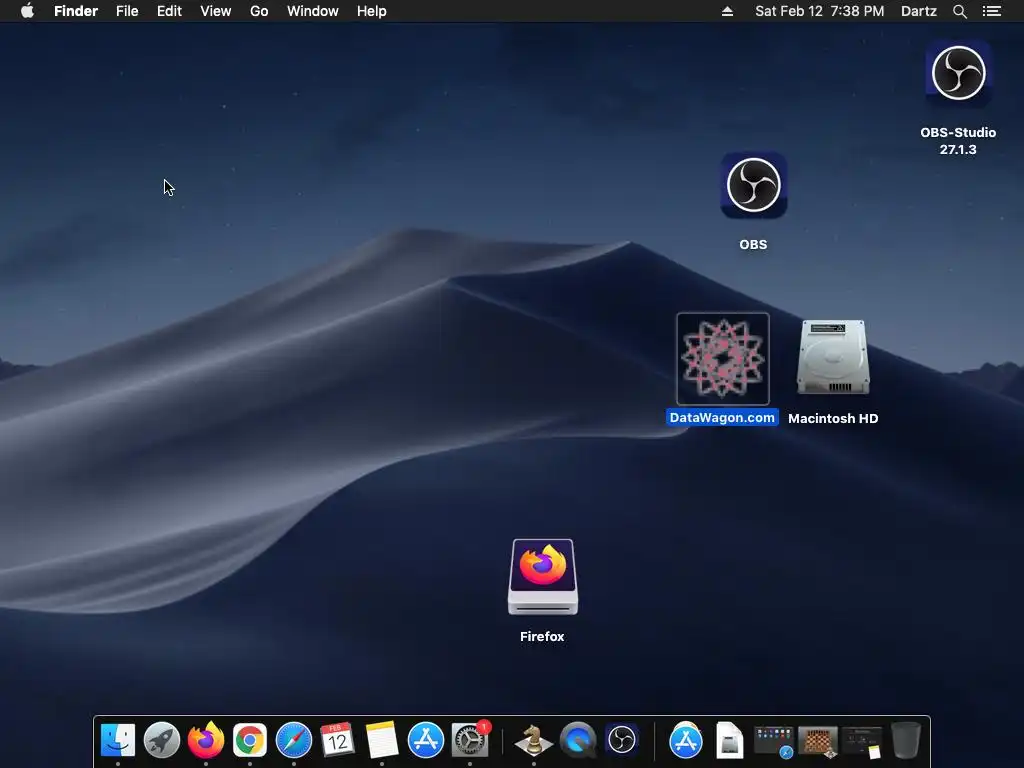Viewport: 1024px width, 768px height.
Task: Launch Safari compass icon in Dock
Action: (294, 740)
